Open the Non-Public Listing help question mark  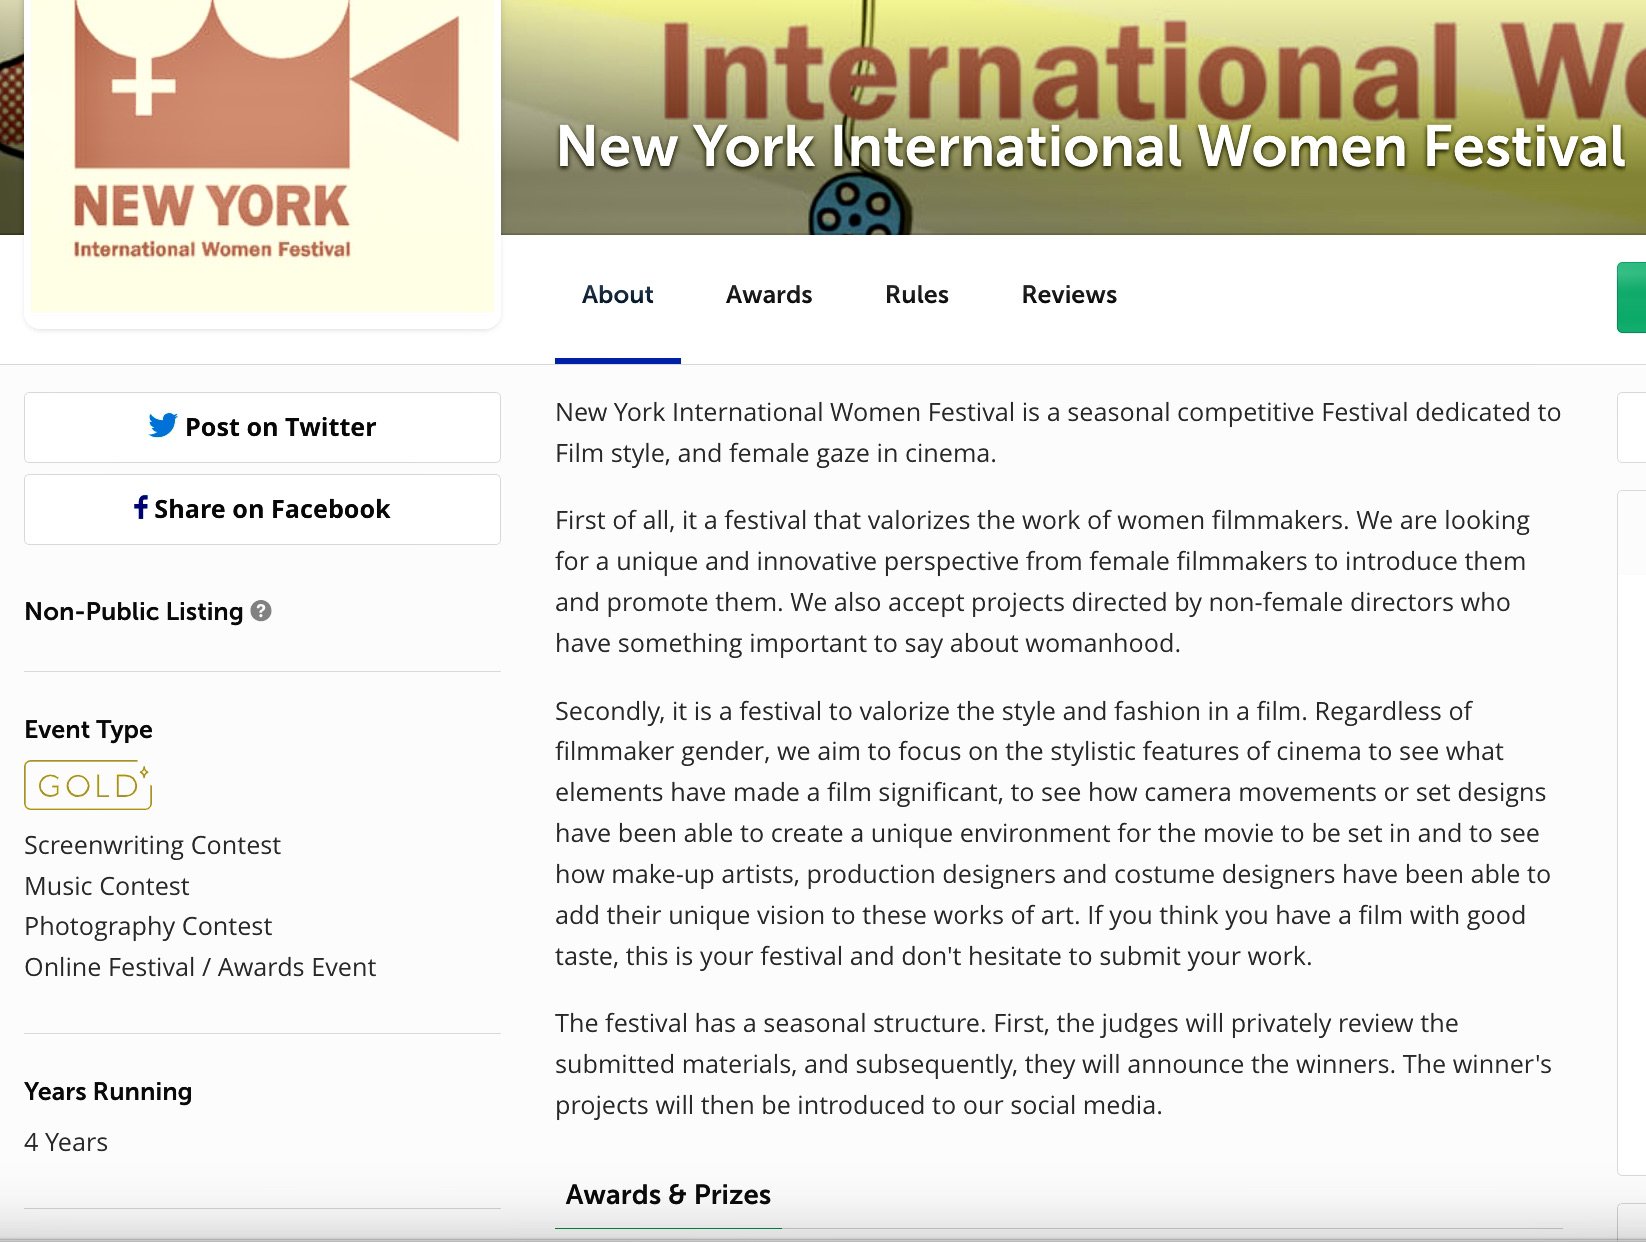click(261, 610)
